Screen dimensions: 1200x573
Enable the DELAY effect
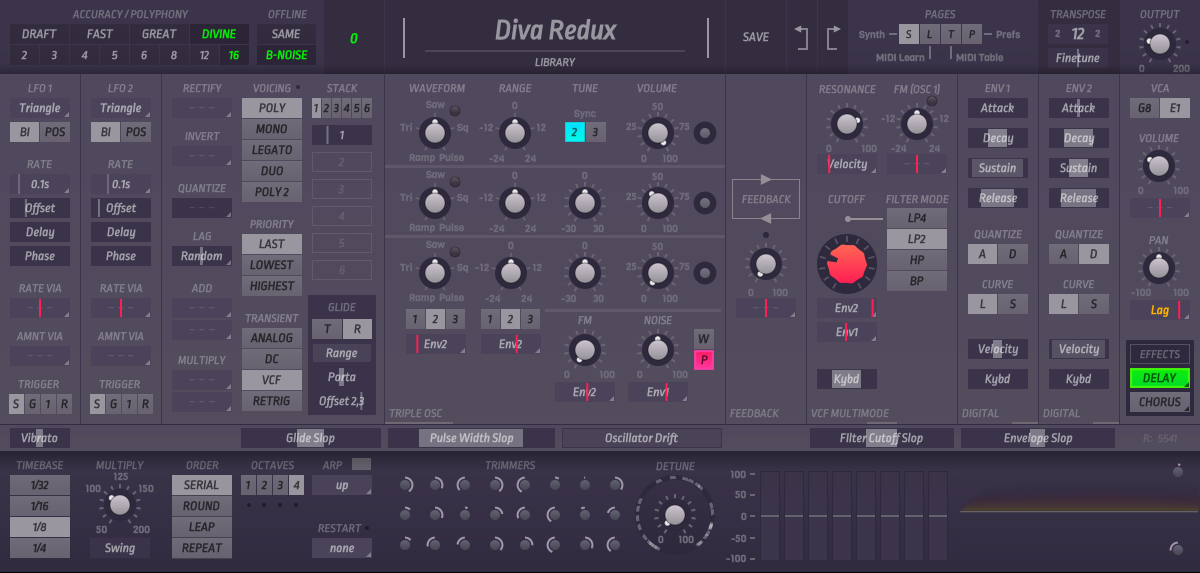[1160, 378]
